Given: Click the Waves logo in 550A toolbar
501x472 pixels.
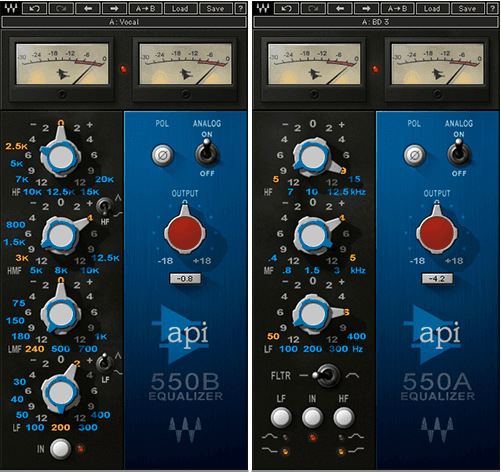Looking at the screenshot, I should coord(263,8).
